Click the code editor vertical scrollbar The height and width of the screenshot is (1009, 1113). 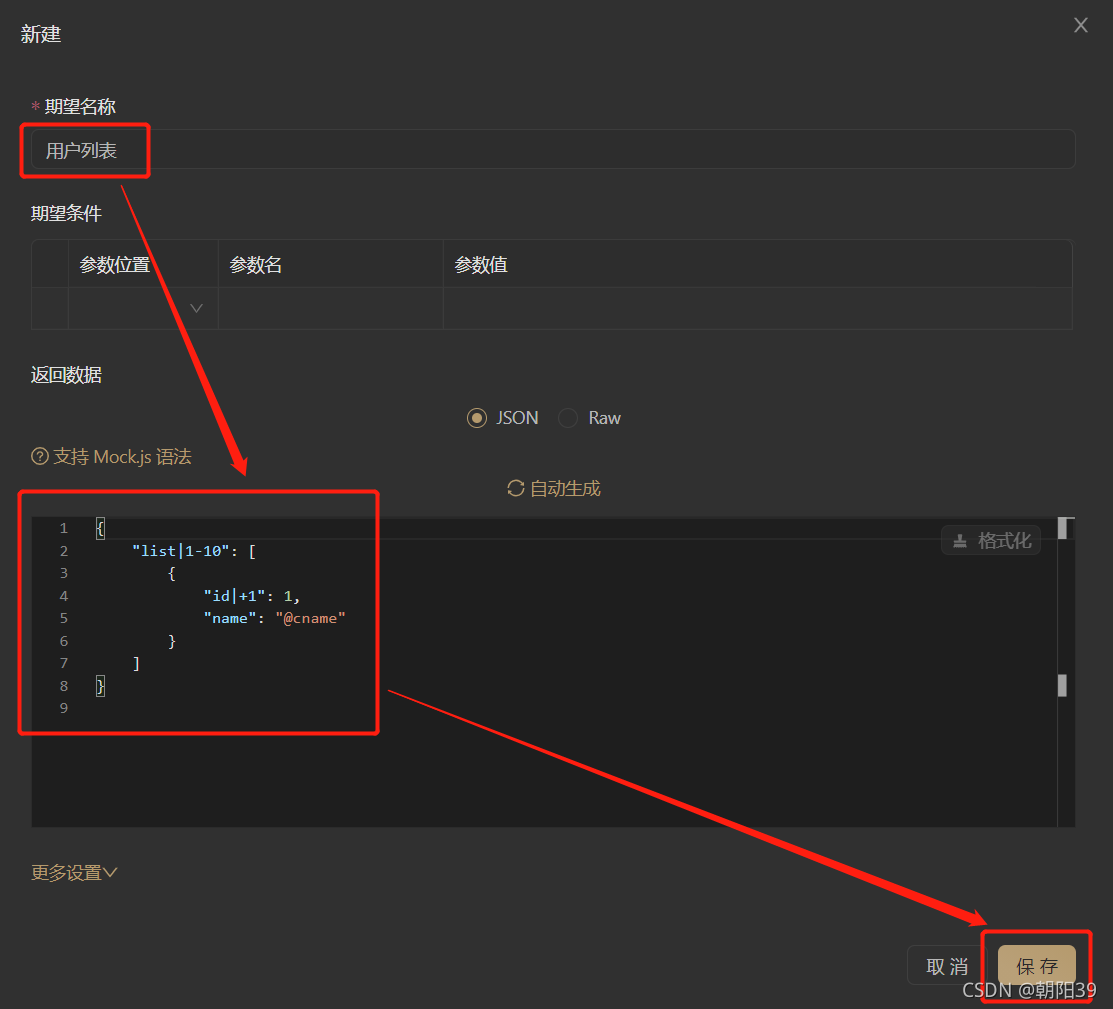coord(1063,685)
